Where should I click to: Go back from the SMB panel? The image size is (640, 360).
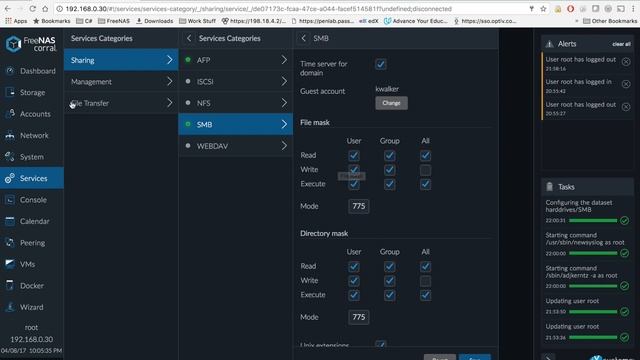[303, 38]
